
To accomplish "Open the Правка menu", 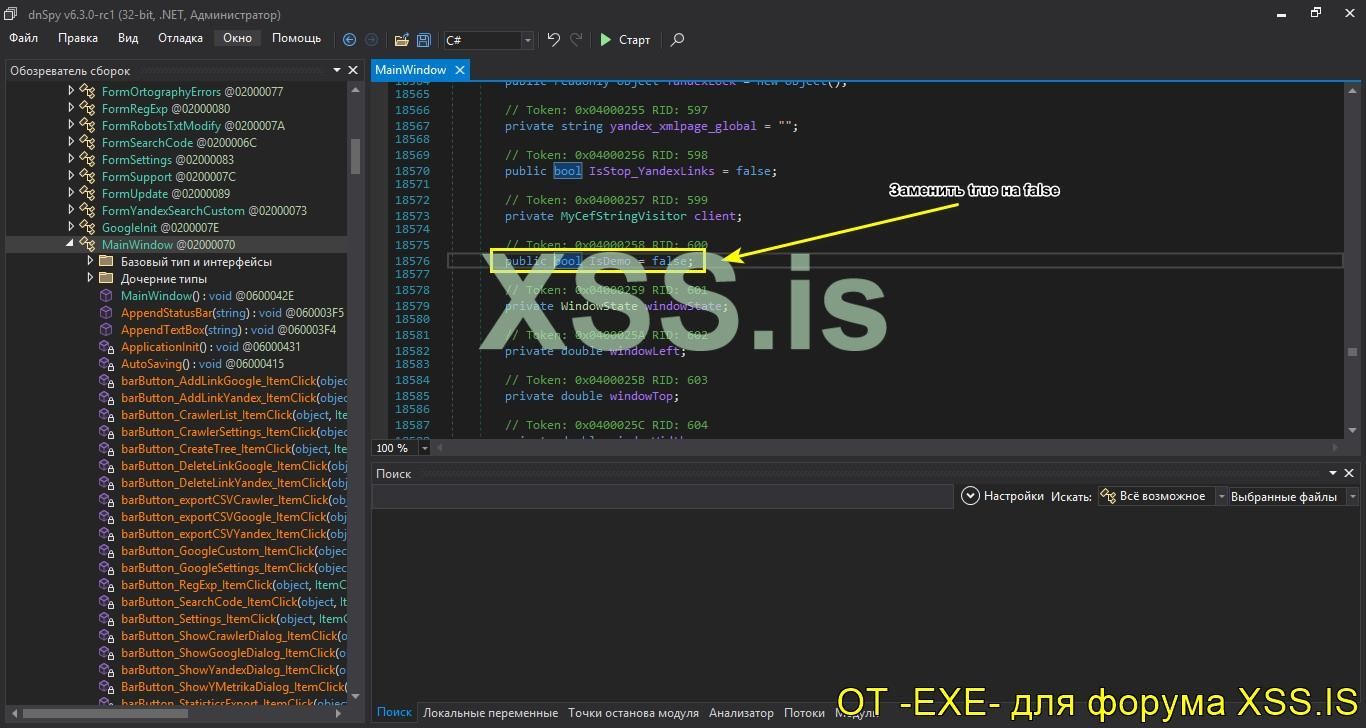I will pos(78,38).
